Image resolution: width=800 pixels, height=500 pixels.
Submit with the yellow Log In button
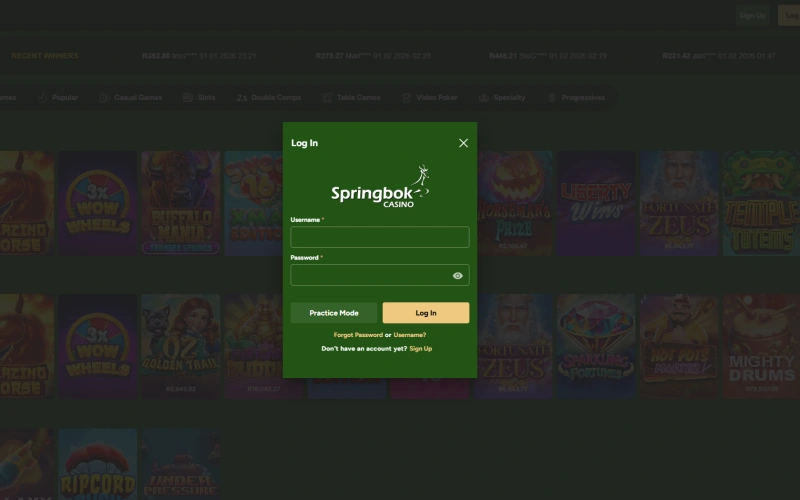click(425, 313)
